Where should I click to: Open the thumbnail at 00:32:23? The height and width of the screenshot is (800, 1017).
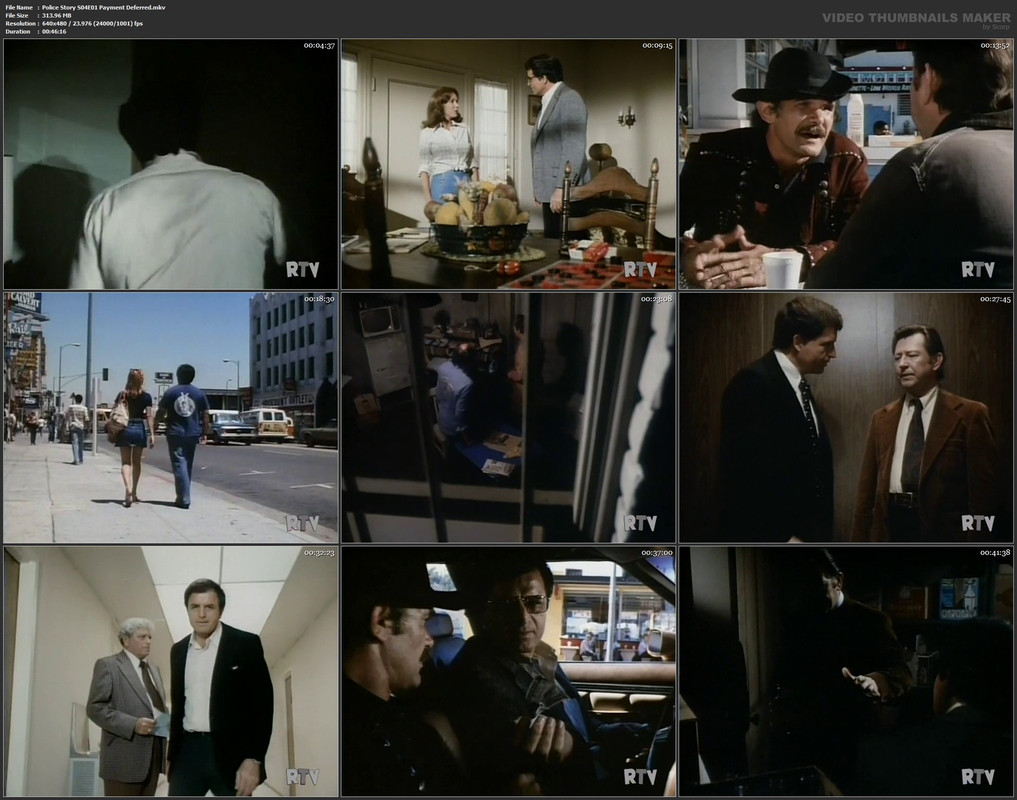click(x=171, y=671)
